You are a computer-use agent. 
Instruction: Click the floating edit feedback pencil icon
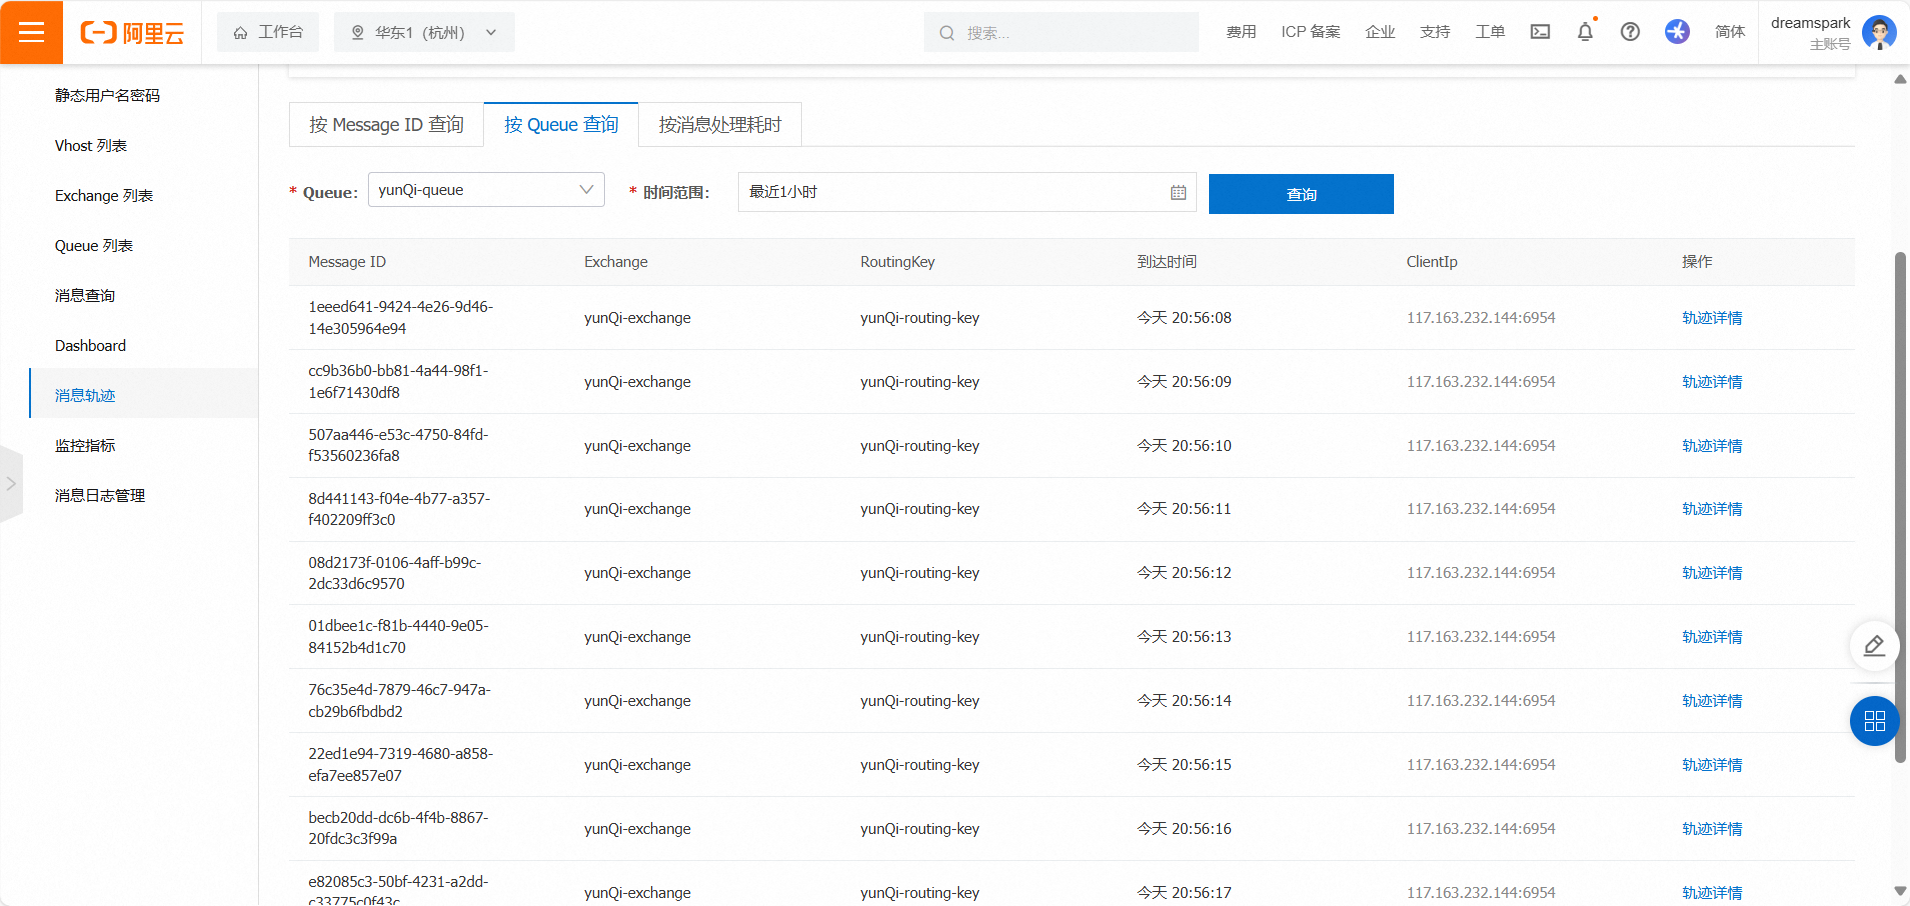coord(1874,646)
